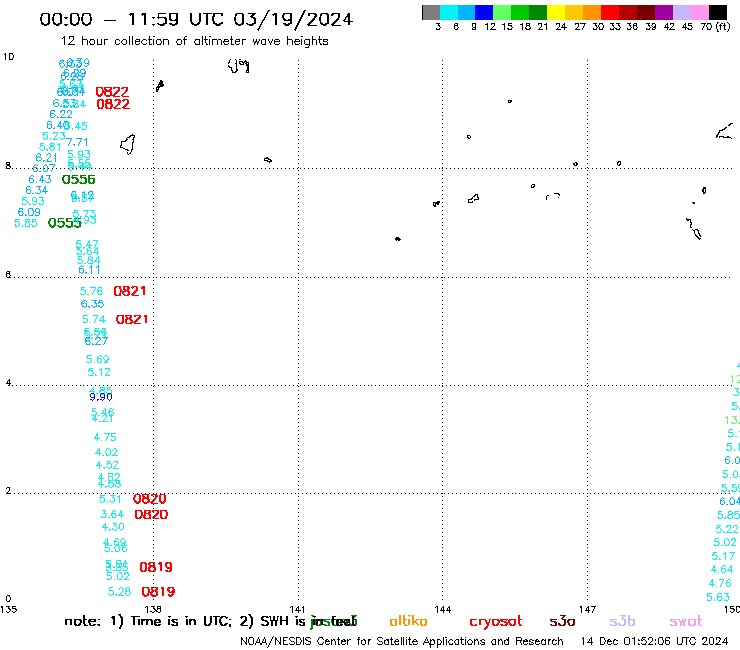Viewport: 740px width, 650px height.
Task: Click the red "0820" beside 3.64
Action: click(151, 515)
